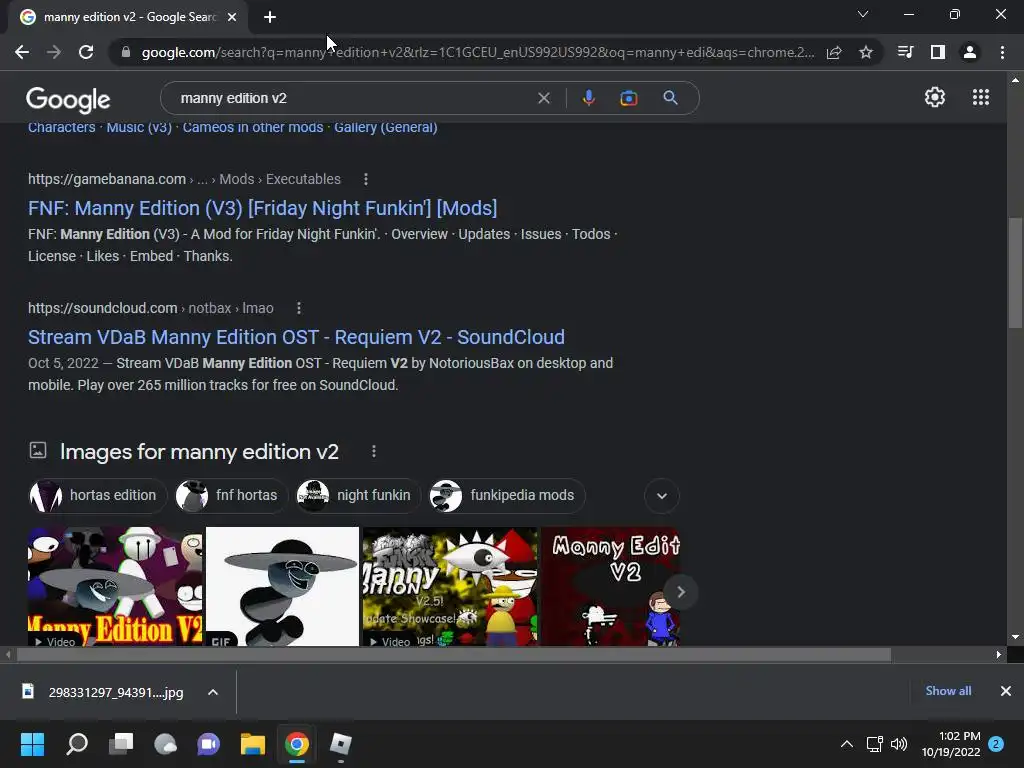The width and height of the screenshot is (1024, 768).
Task: Open a new browser tab
Action: click(270, 17)
